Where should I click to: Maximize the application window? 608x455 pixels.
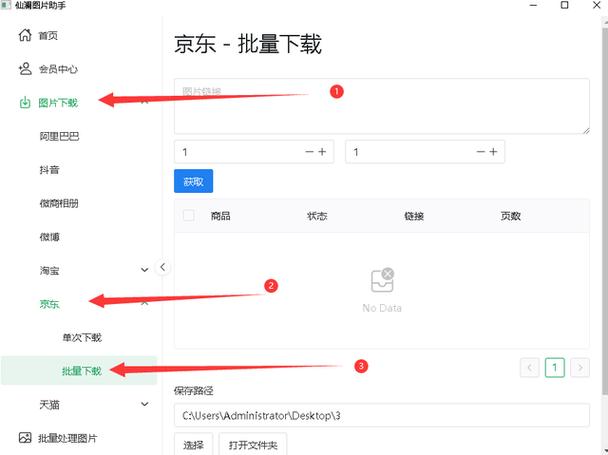565,5
